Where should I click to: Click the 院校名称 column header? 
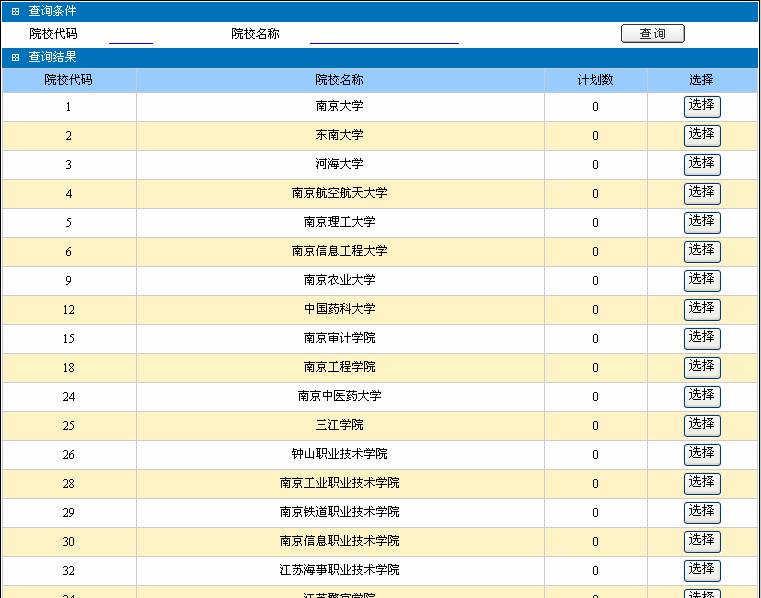[x=339, y=80]
